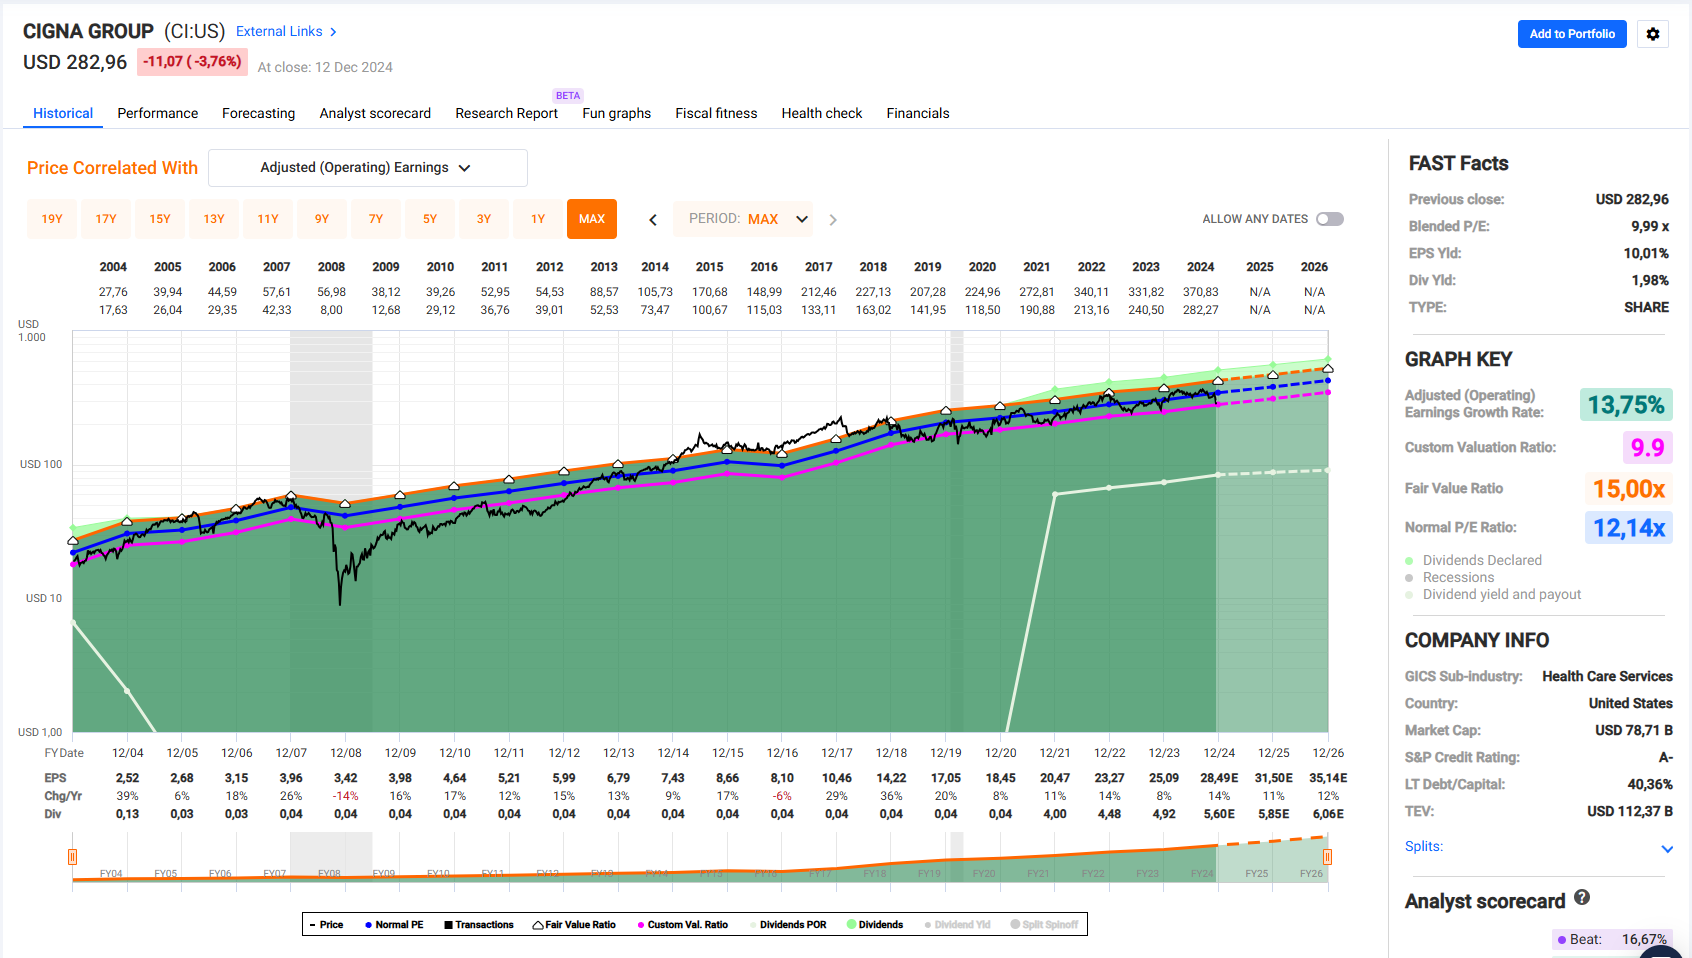The image size is (1692, 958).
Task: Switch to the Forecasting tab
Action: 258,113
